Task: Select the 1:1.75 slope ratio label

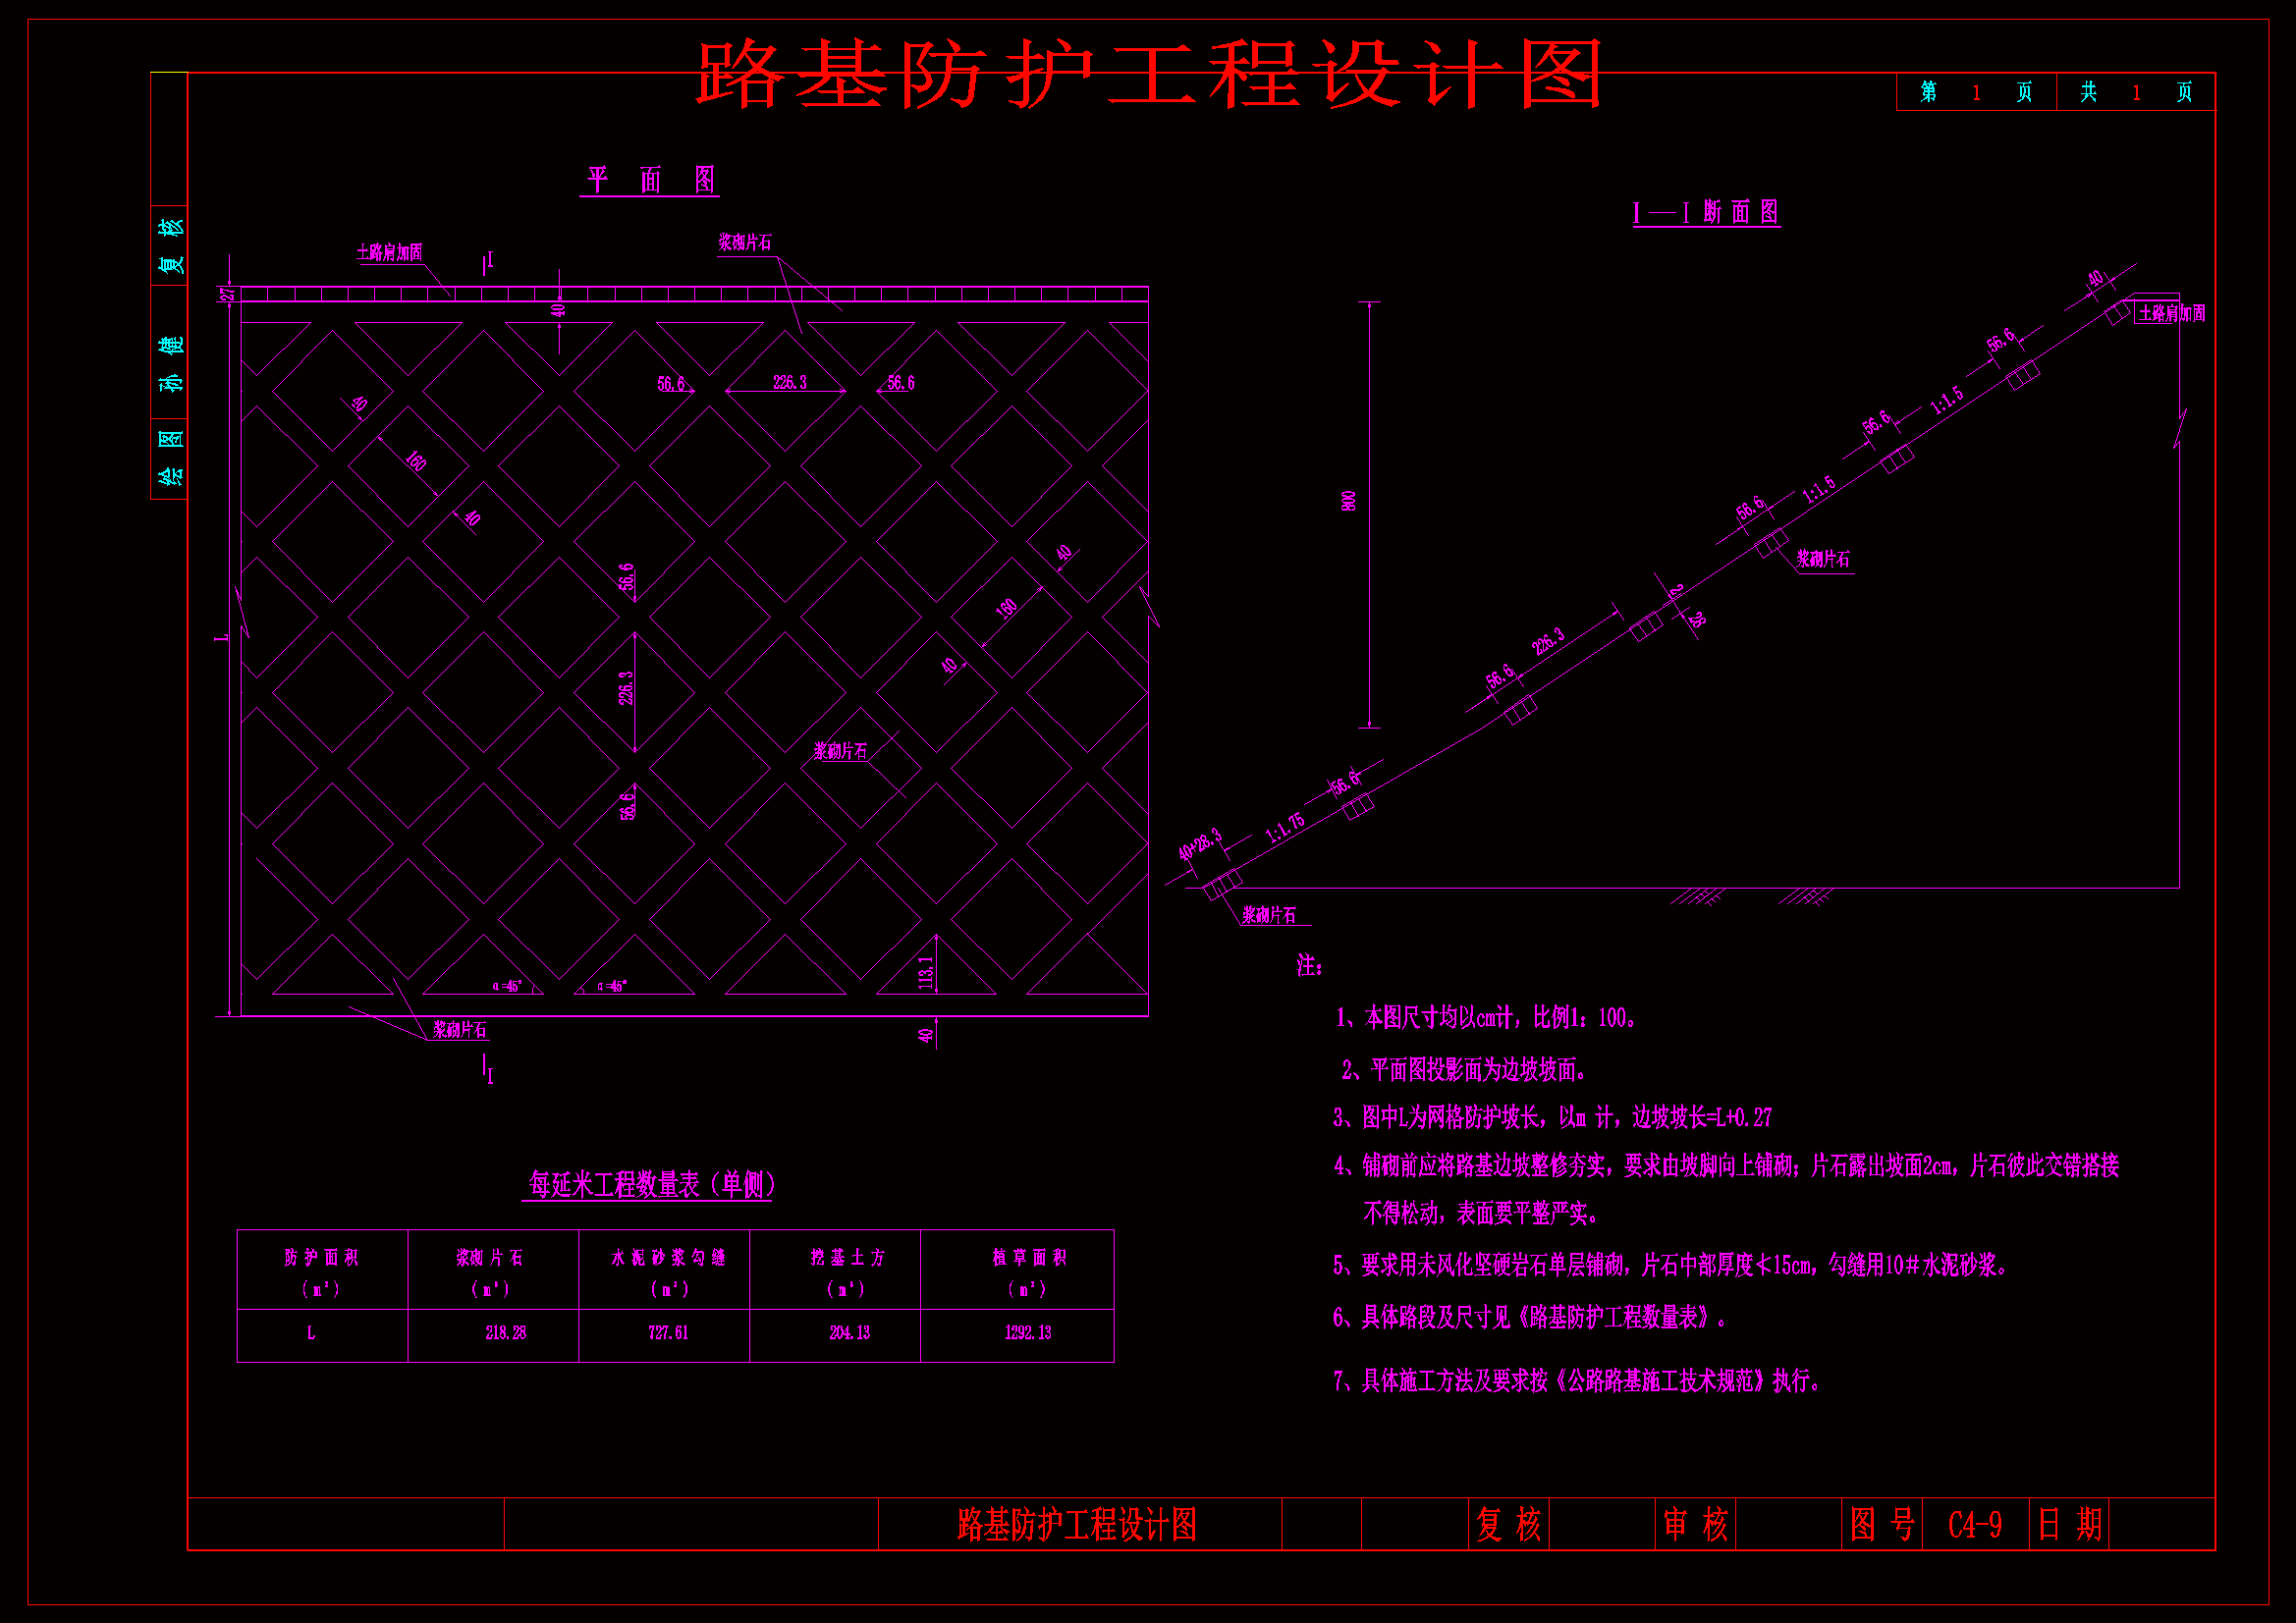Action: coord(1284,828)
